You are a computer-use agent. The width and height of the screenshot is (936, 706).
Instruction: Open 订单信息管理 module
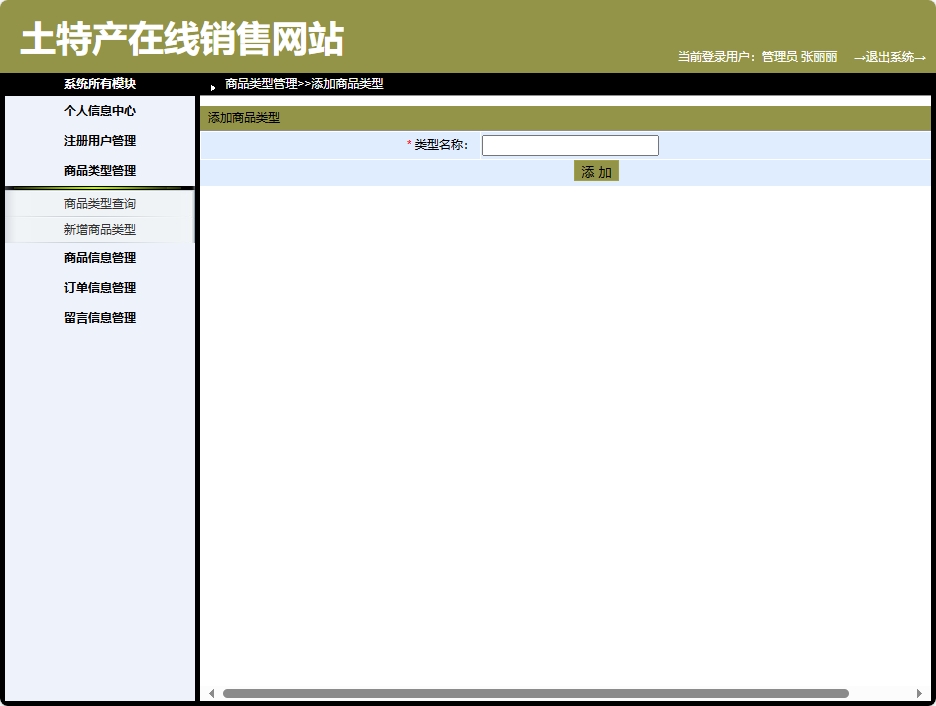coord(99,287)
